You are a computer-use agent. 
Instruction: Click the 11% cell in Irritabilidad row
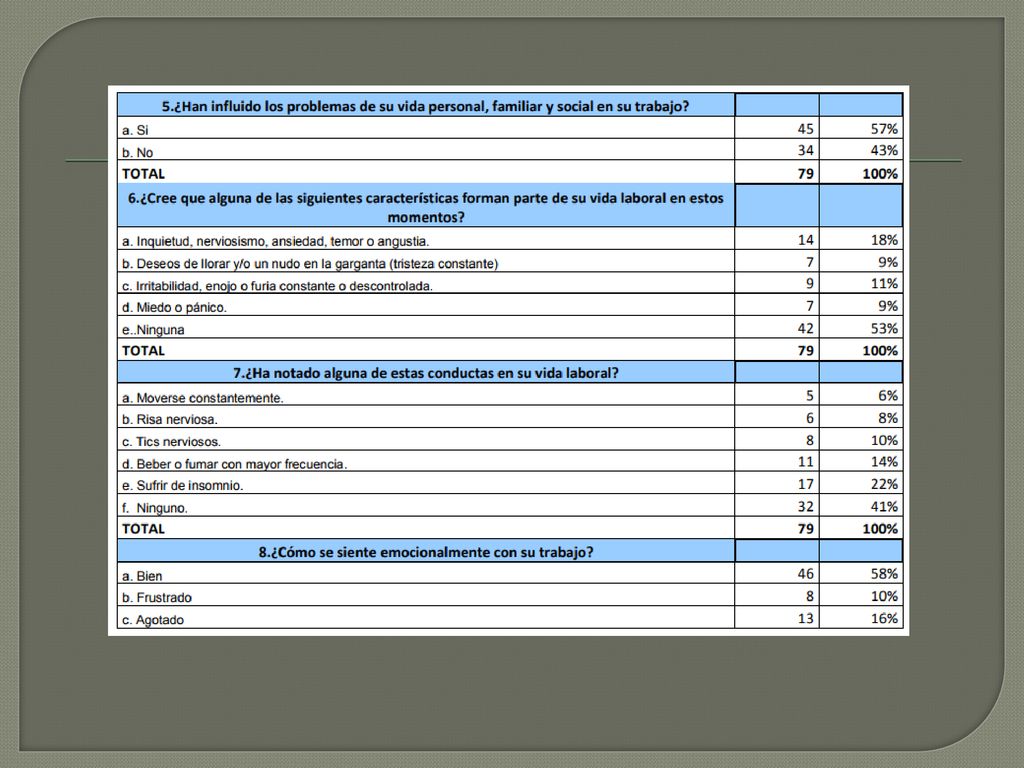click(x=884, y=283)
